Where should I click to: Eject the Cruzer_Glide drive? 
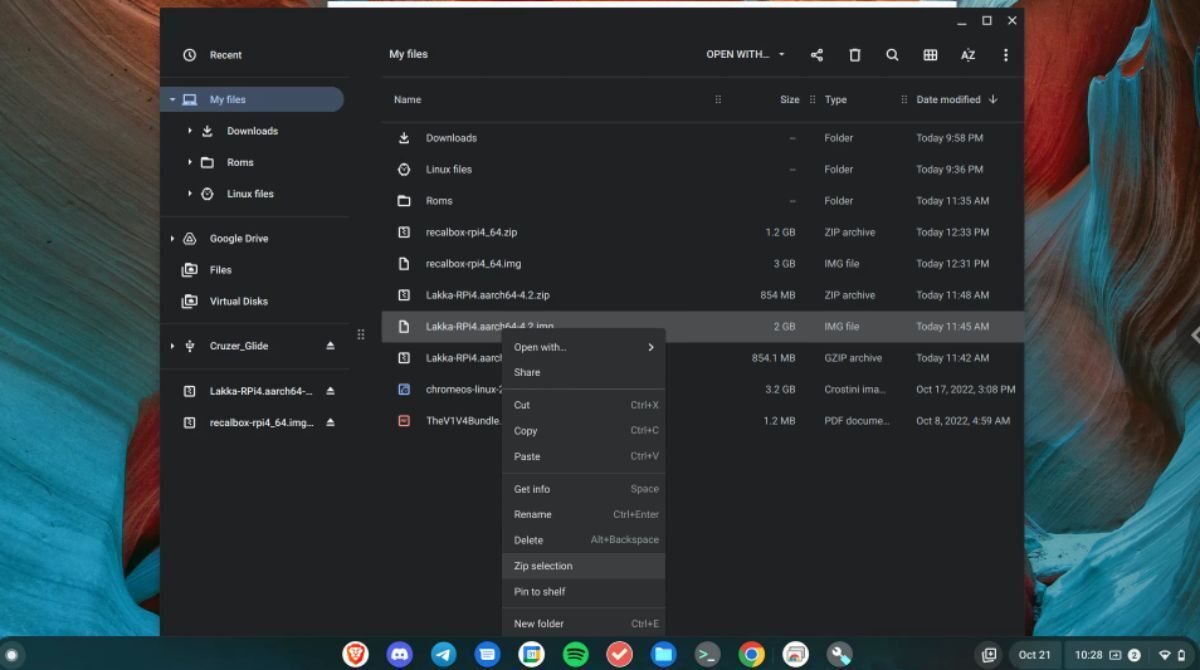(x=331, y=346)
